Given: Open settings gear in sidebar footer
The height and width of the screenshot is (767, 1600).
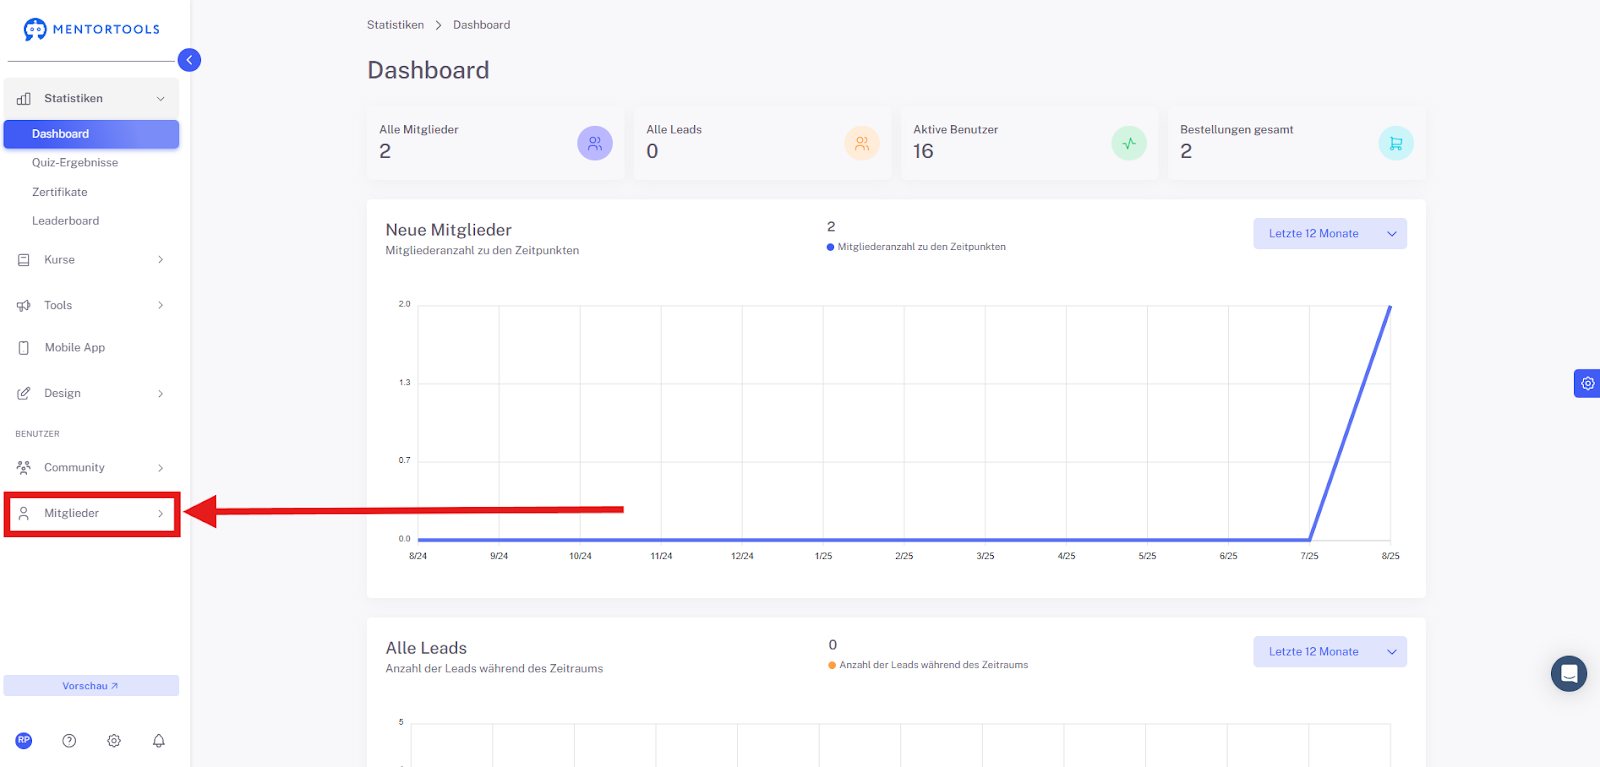Looking at the screenshot, I should coord(114,741).
